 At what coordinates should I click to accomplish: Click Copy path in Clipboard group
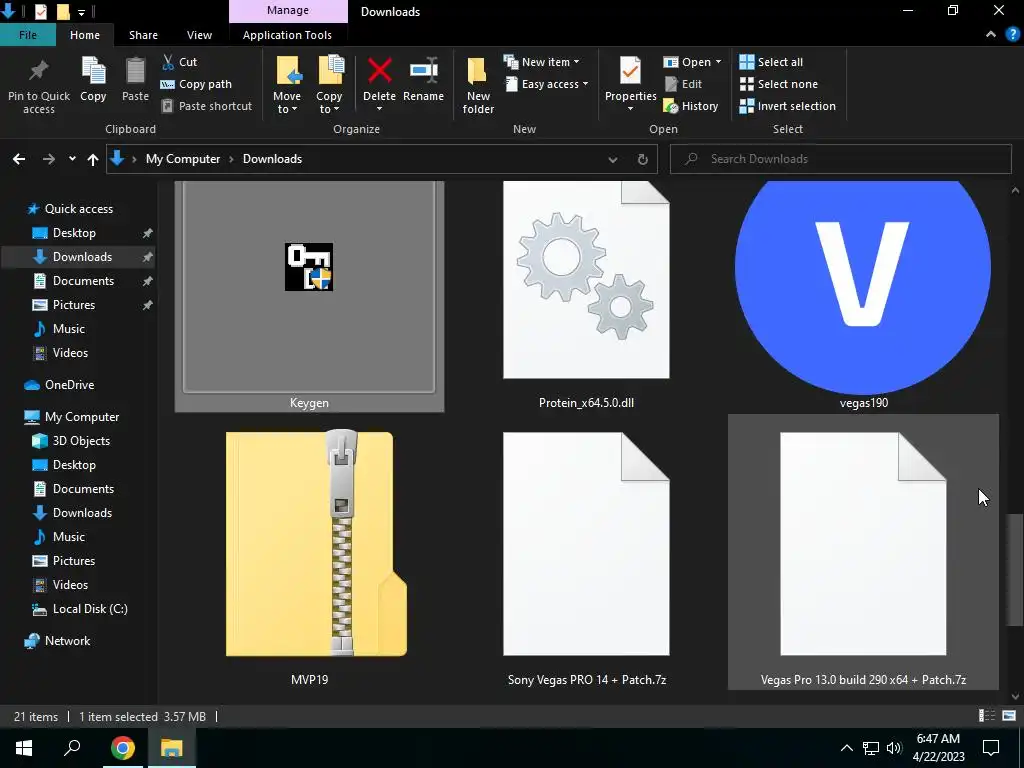point(196,84)
